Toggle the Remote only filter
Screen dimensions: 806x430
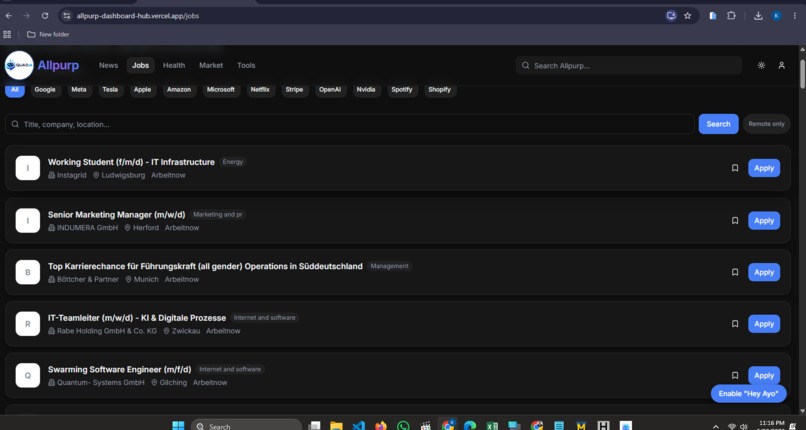[x=766, y=124]
